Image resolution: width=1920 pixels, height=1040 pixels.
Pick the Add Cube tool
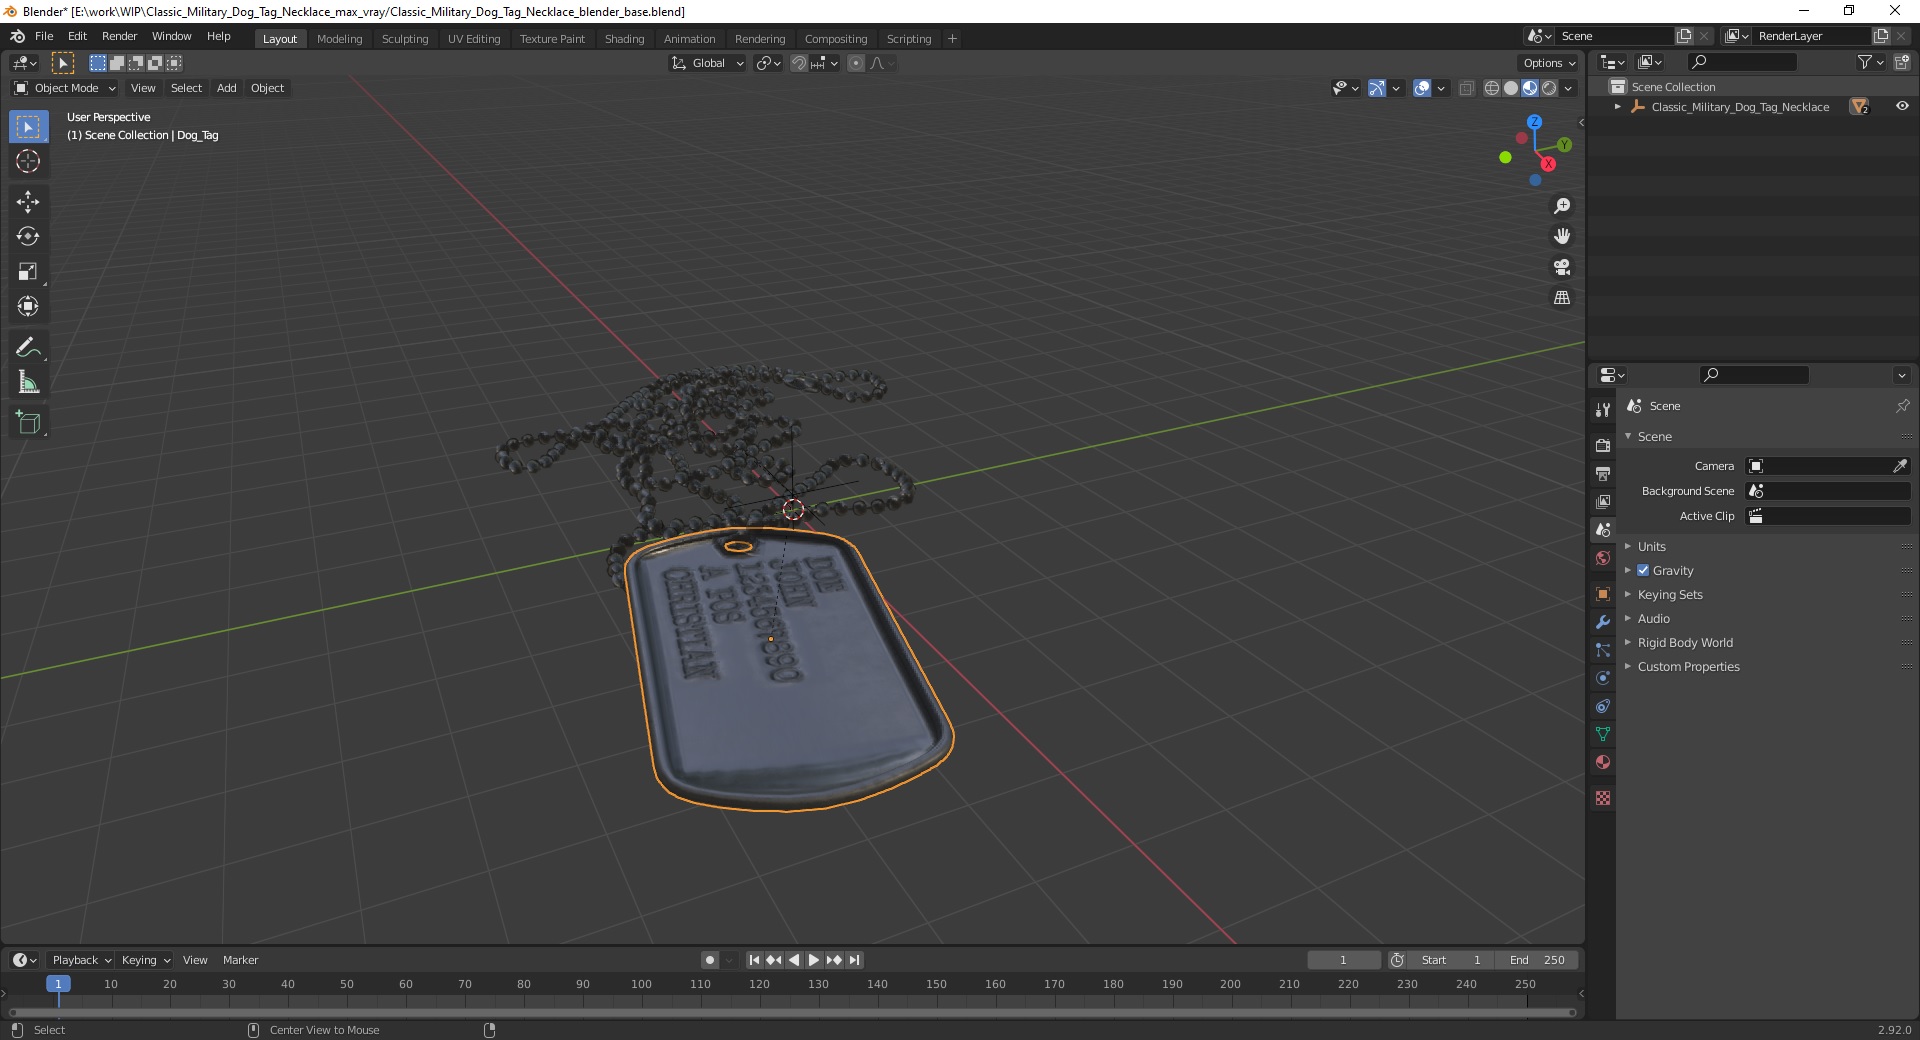click(x=28, y=423)
